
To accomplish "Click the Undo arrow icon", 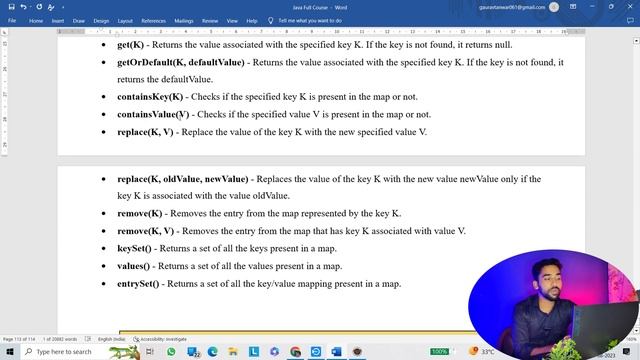I will pyautogui.click(x=23, y=7).
